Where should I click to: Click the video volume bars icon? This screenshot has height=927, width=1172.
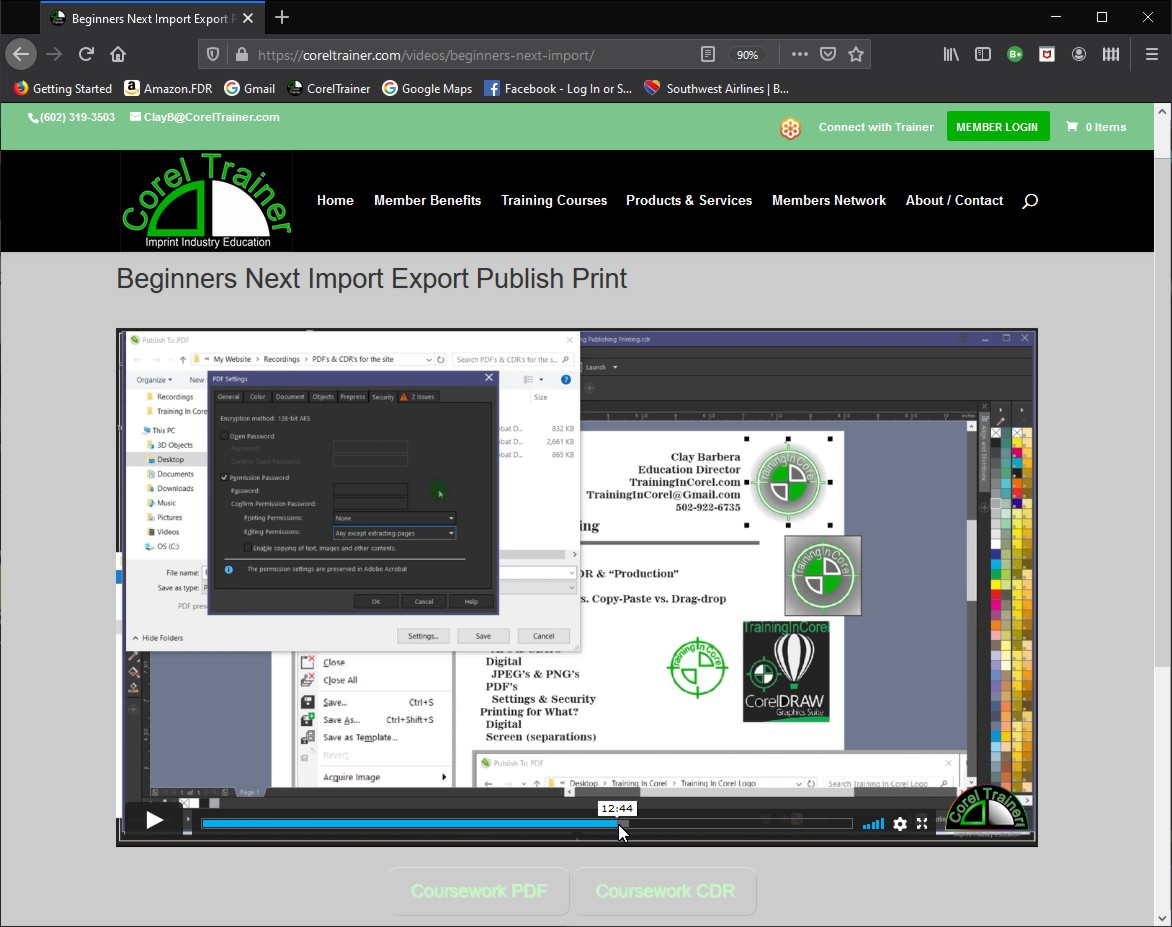tap(873, 824)
